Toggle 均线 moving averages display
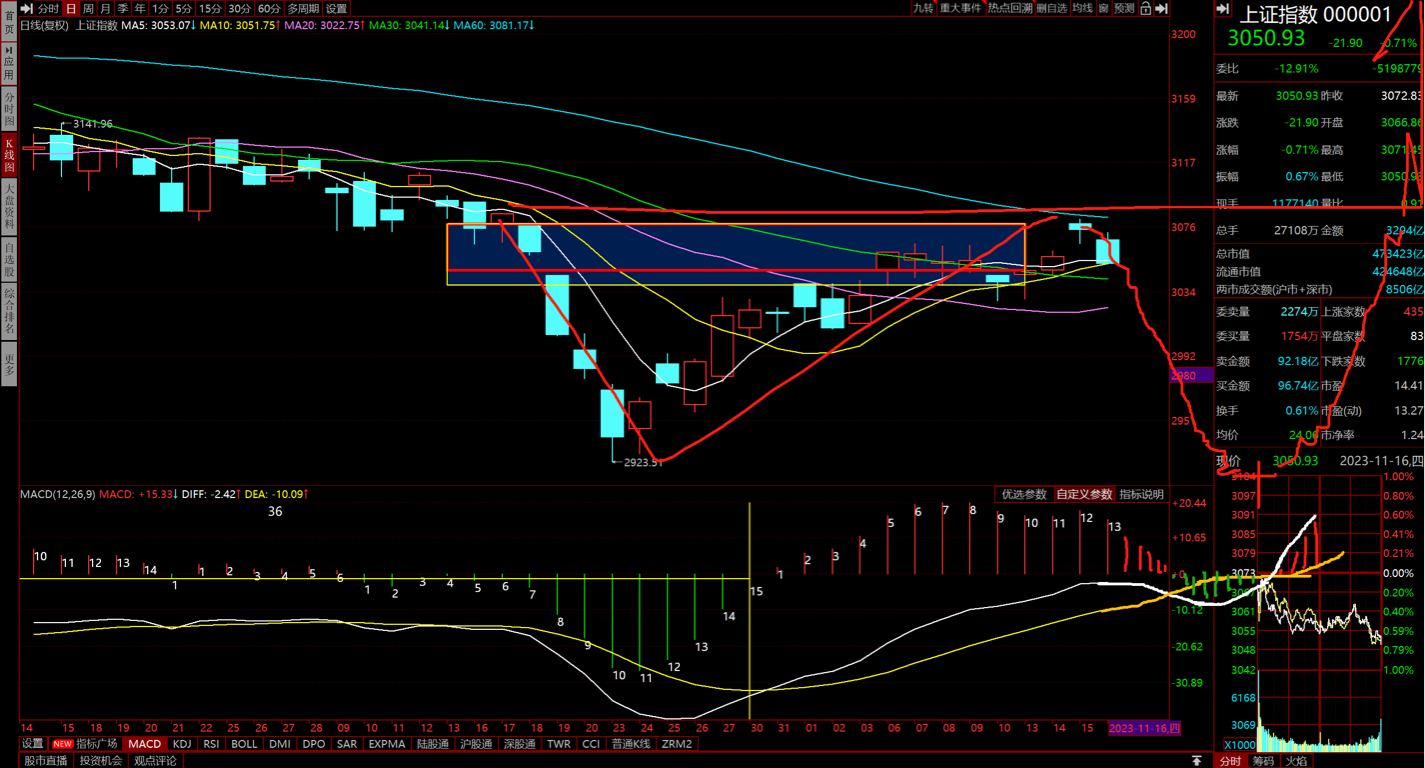The width and height of the screenshot is (1425, 768). pos(1083,8)
